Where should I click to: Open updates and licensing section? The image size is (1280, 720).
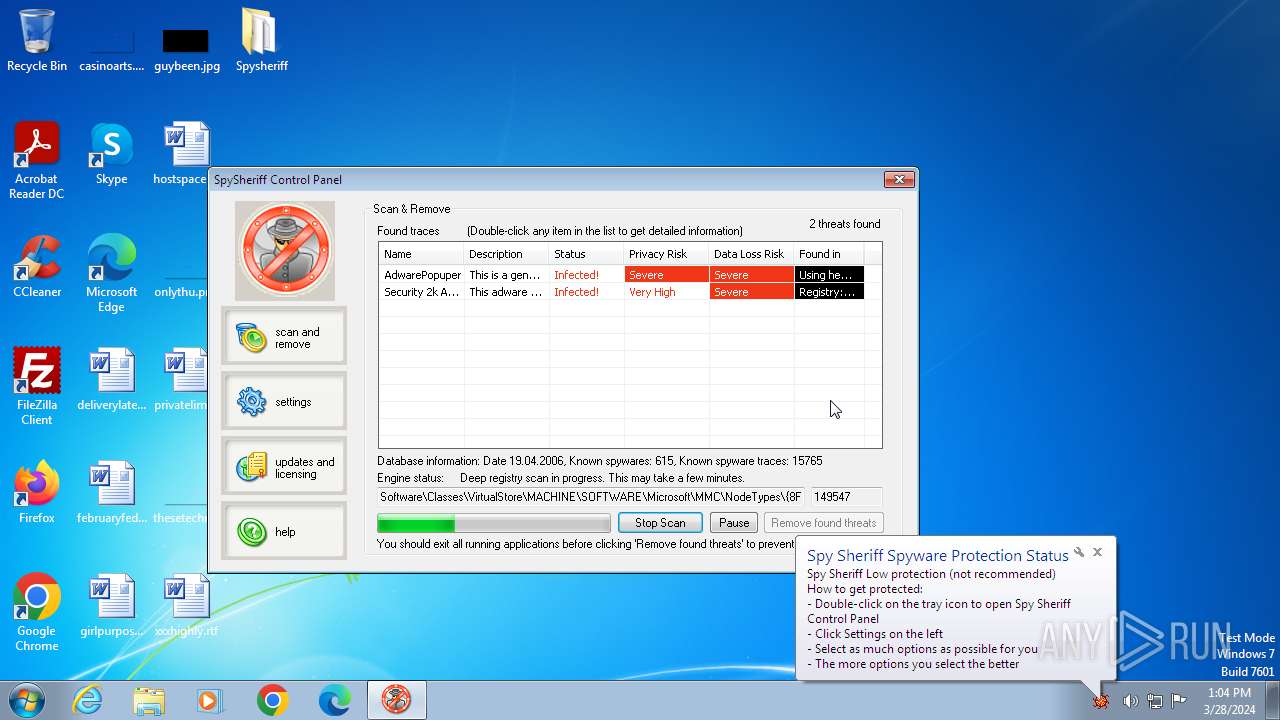pos(284,467)
